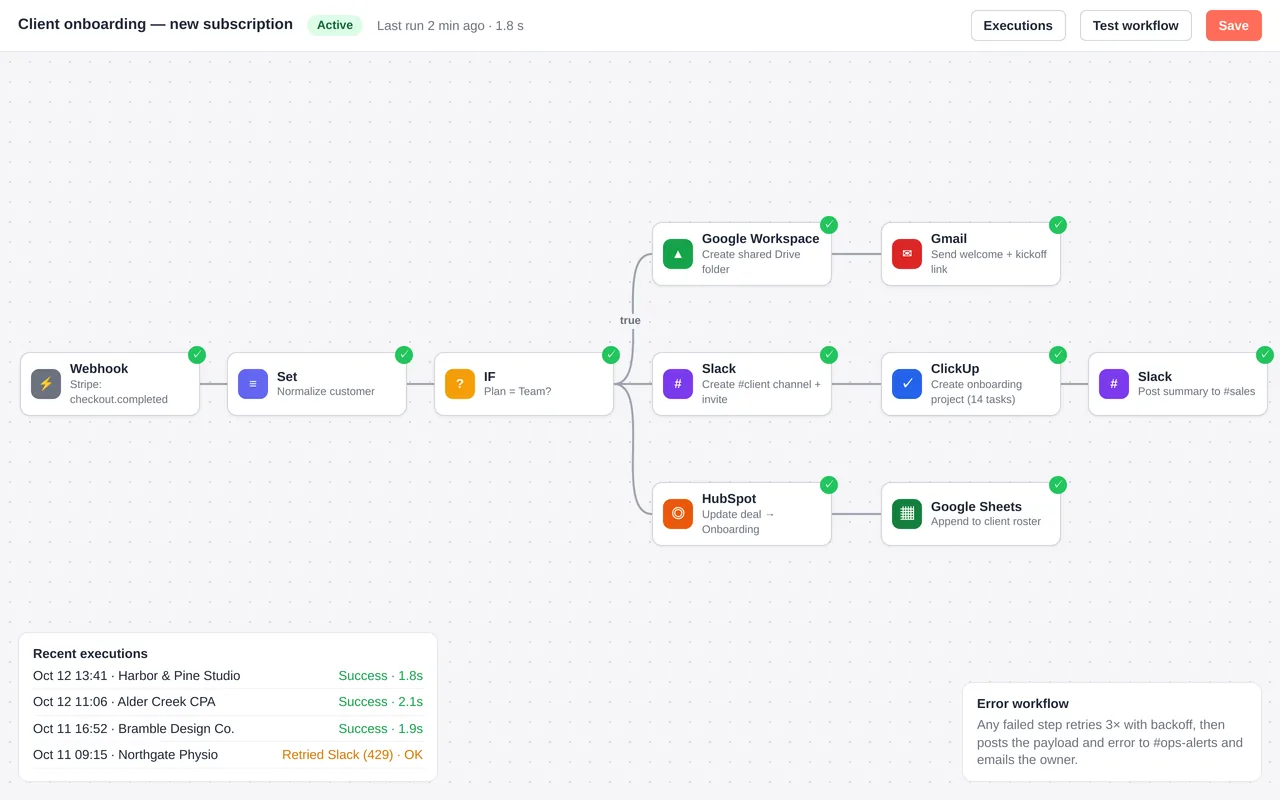Image resolution: width=1280 pixels, height=800 pixels.
Task: Click the success check badge on the ClickUp node
Action: pyautogui.click(x=1058, y=355)
